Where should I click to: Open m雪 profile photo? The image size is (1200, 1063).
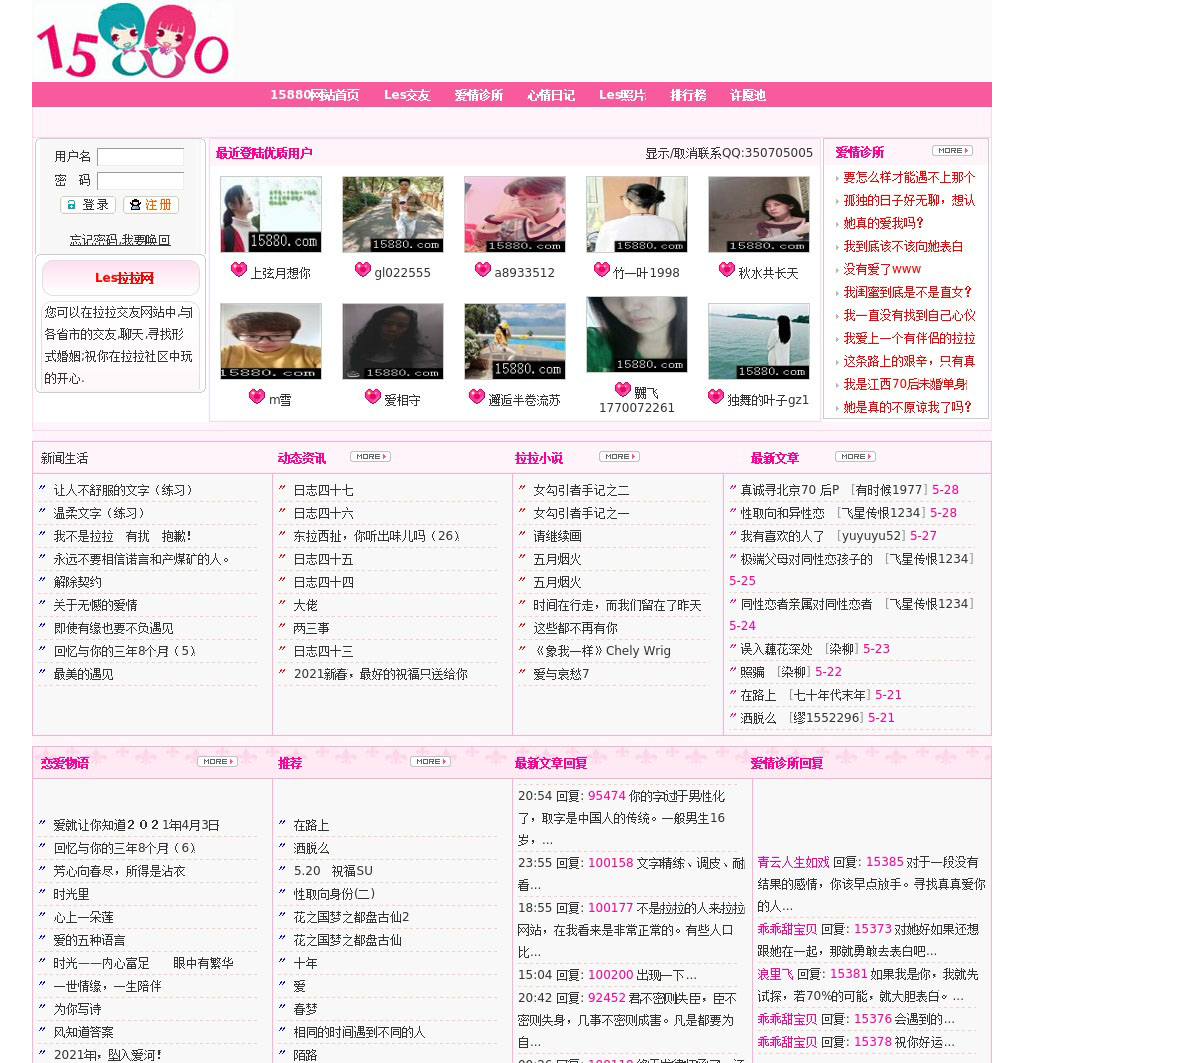point(271,341)
